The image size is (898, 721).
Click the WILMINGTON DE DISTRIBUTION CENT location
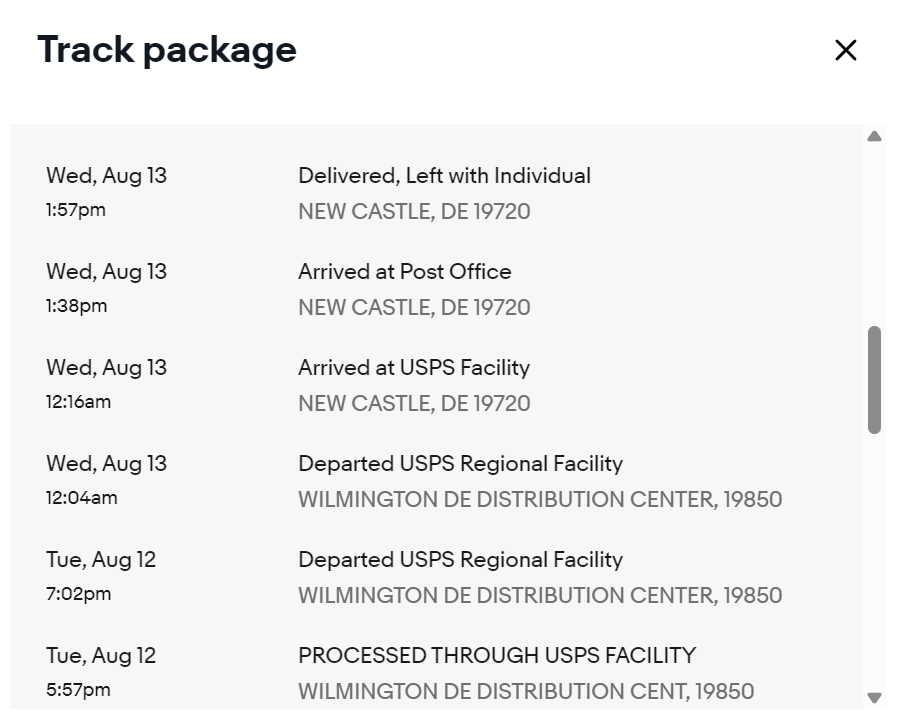[x=526, y=691]
